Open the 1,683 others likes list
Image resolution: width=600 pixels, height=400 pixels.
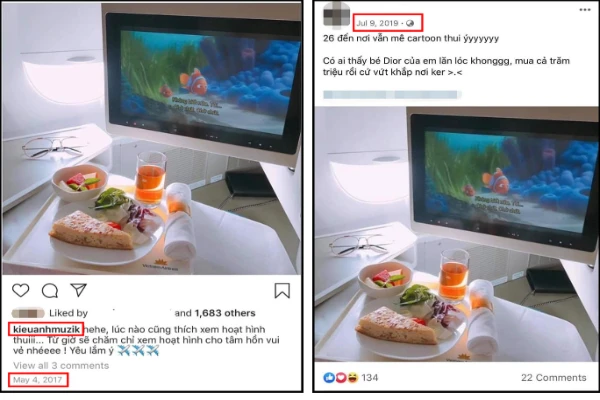(x=225, y=313)
